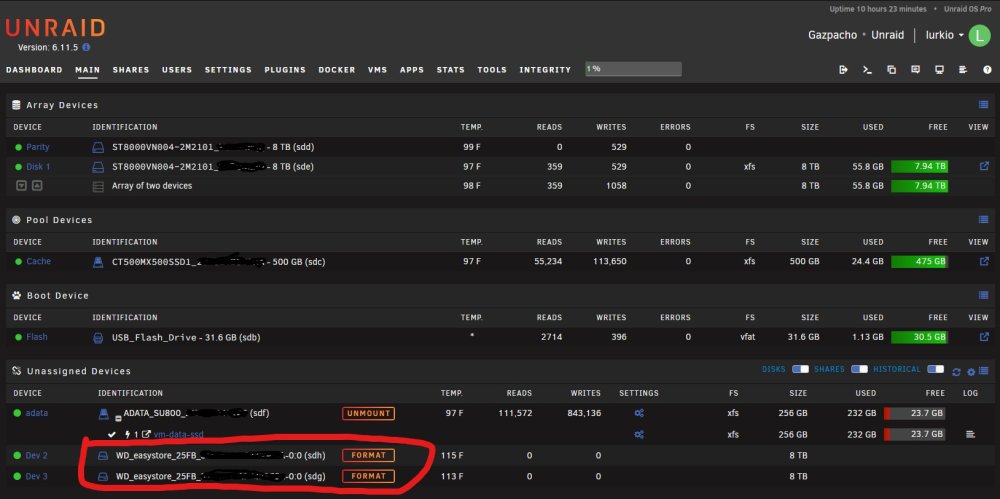
Task: Click the down arrow in the array totals row
Action: point(21,186)
